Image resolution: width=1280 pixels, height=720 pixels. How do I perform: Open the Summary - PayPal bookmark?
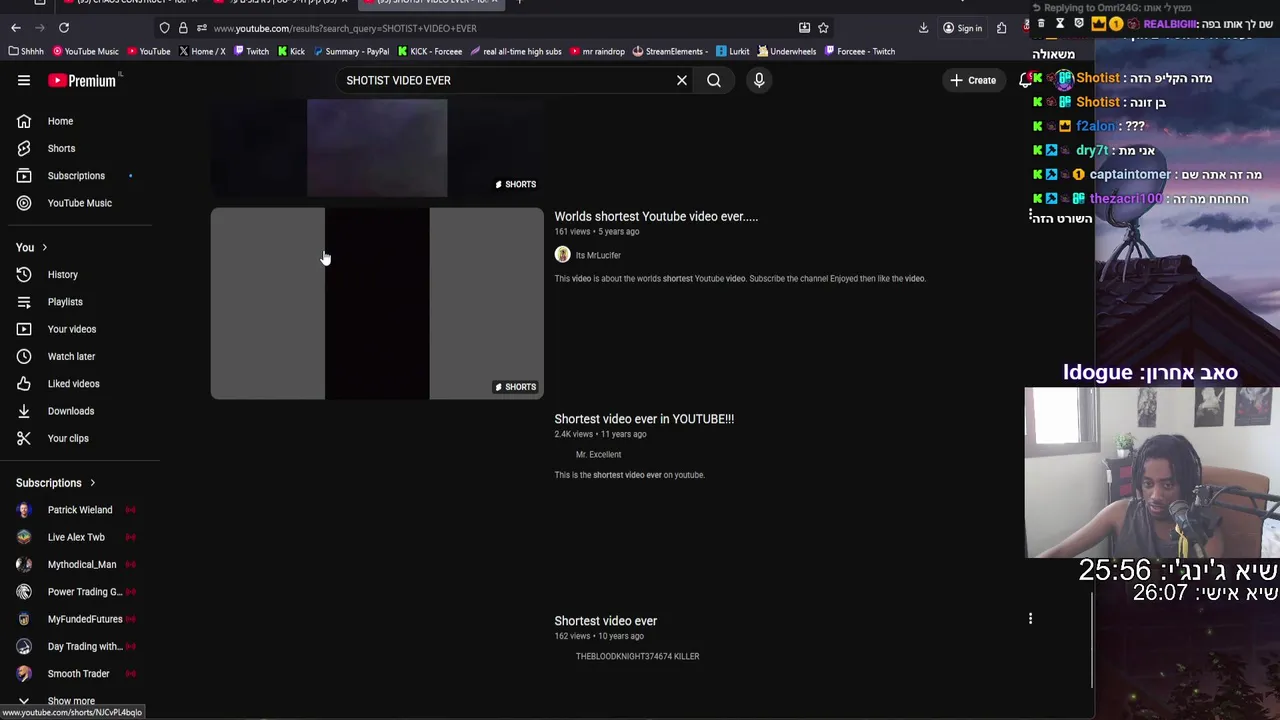tap(351, 51)
